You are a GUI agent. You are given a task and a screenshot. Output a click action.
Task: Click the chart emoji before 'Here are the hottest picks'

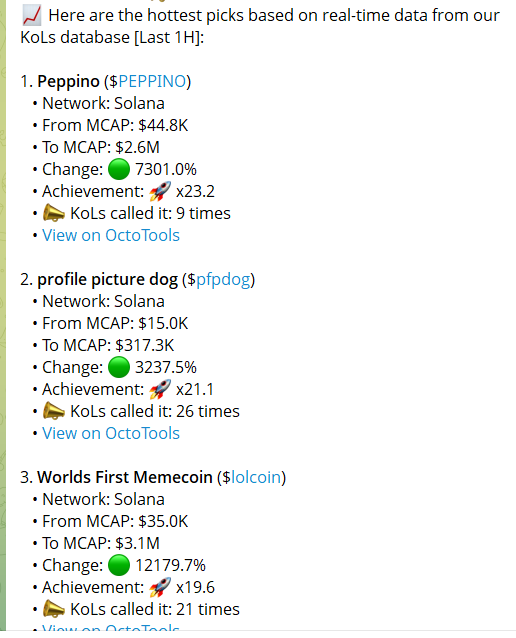[x=32, y=16]
